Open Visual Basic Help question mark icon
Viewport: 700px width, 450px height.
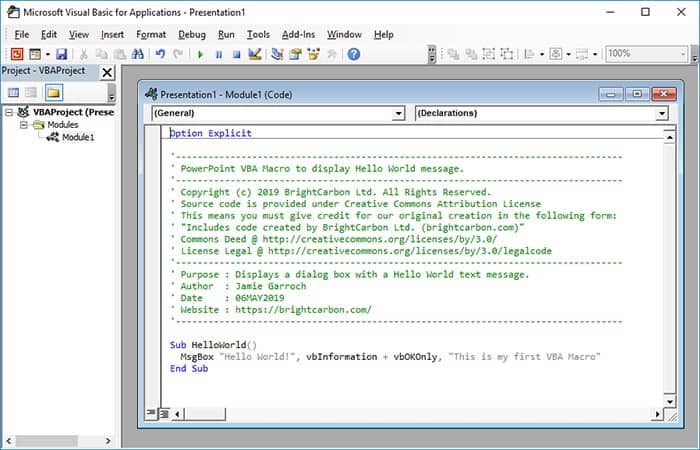coord(354,54)
